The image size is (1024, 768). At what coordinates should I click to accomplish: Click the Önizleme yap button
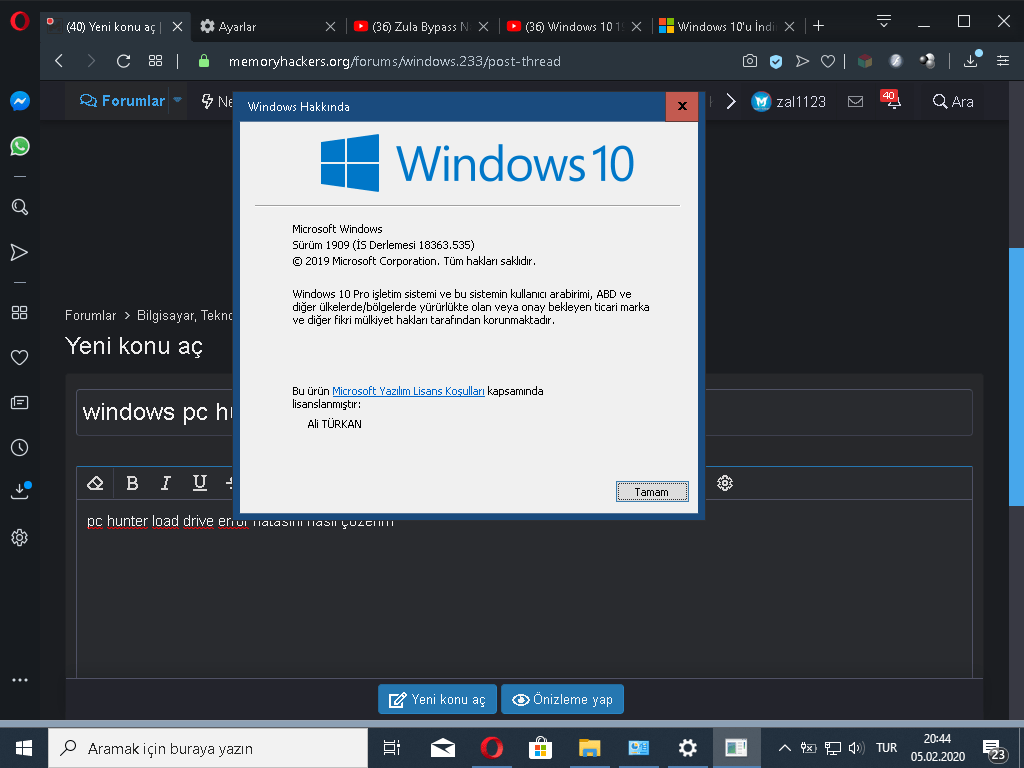(562, 699)
